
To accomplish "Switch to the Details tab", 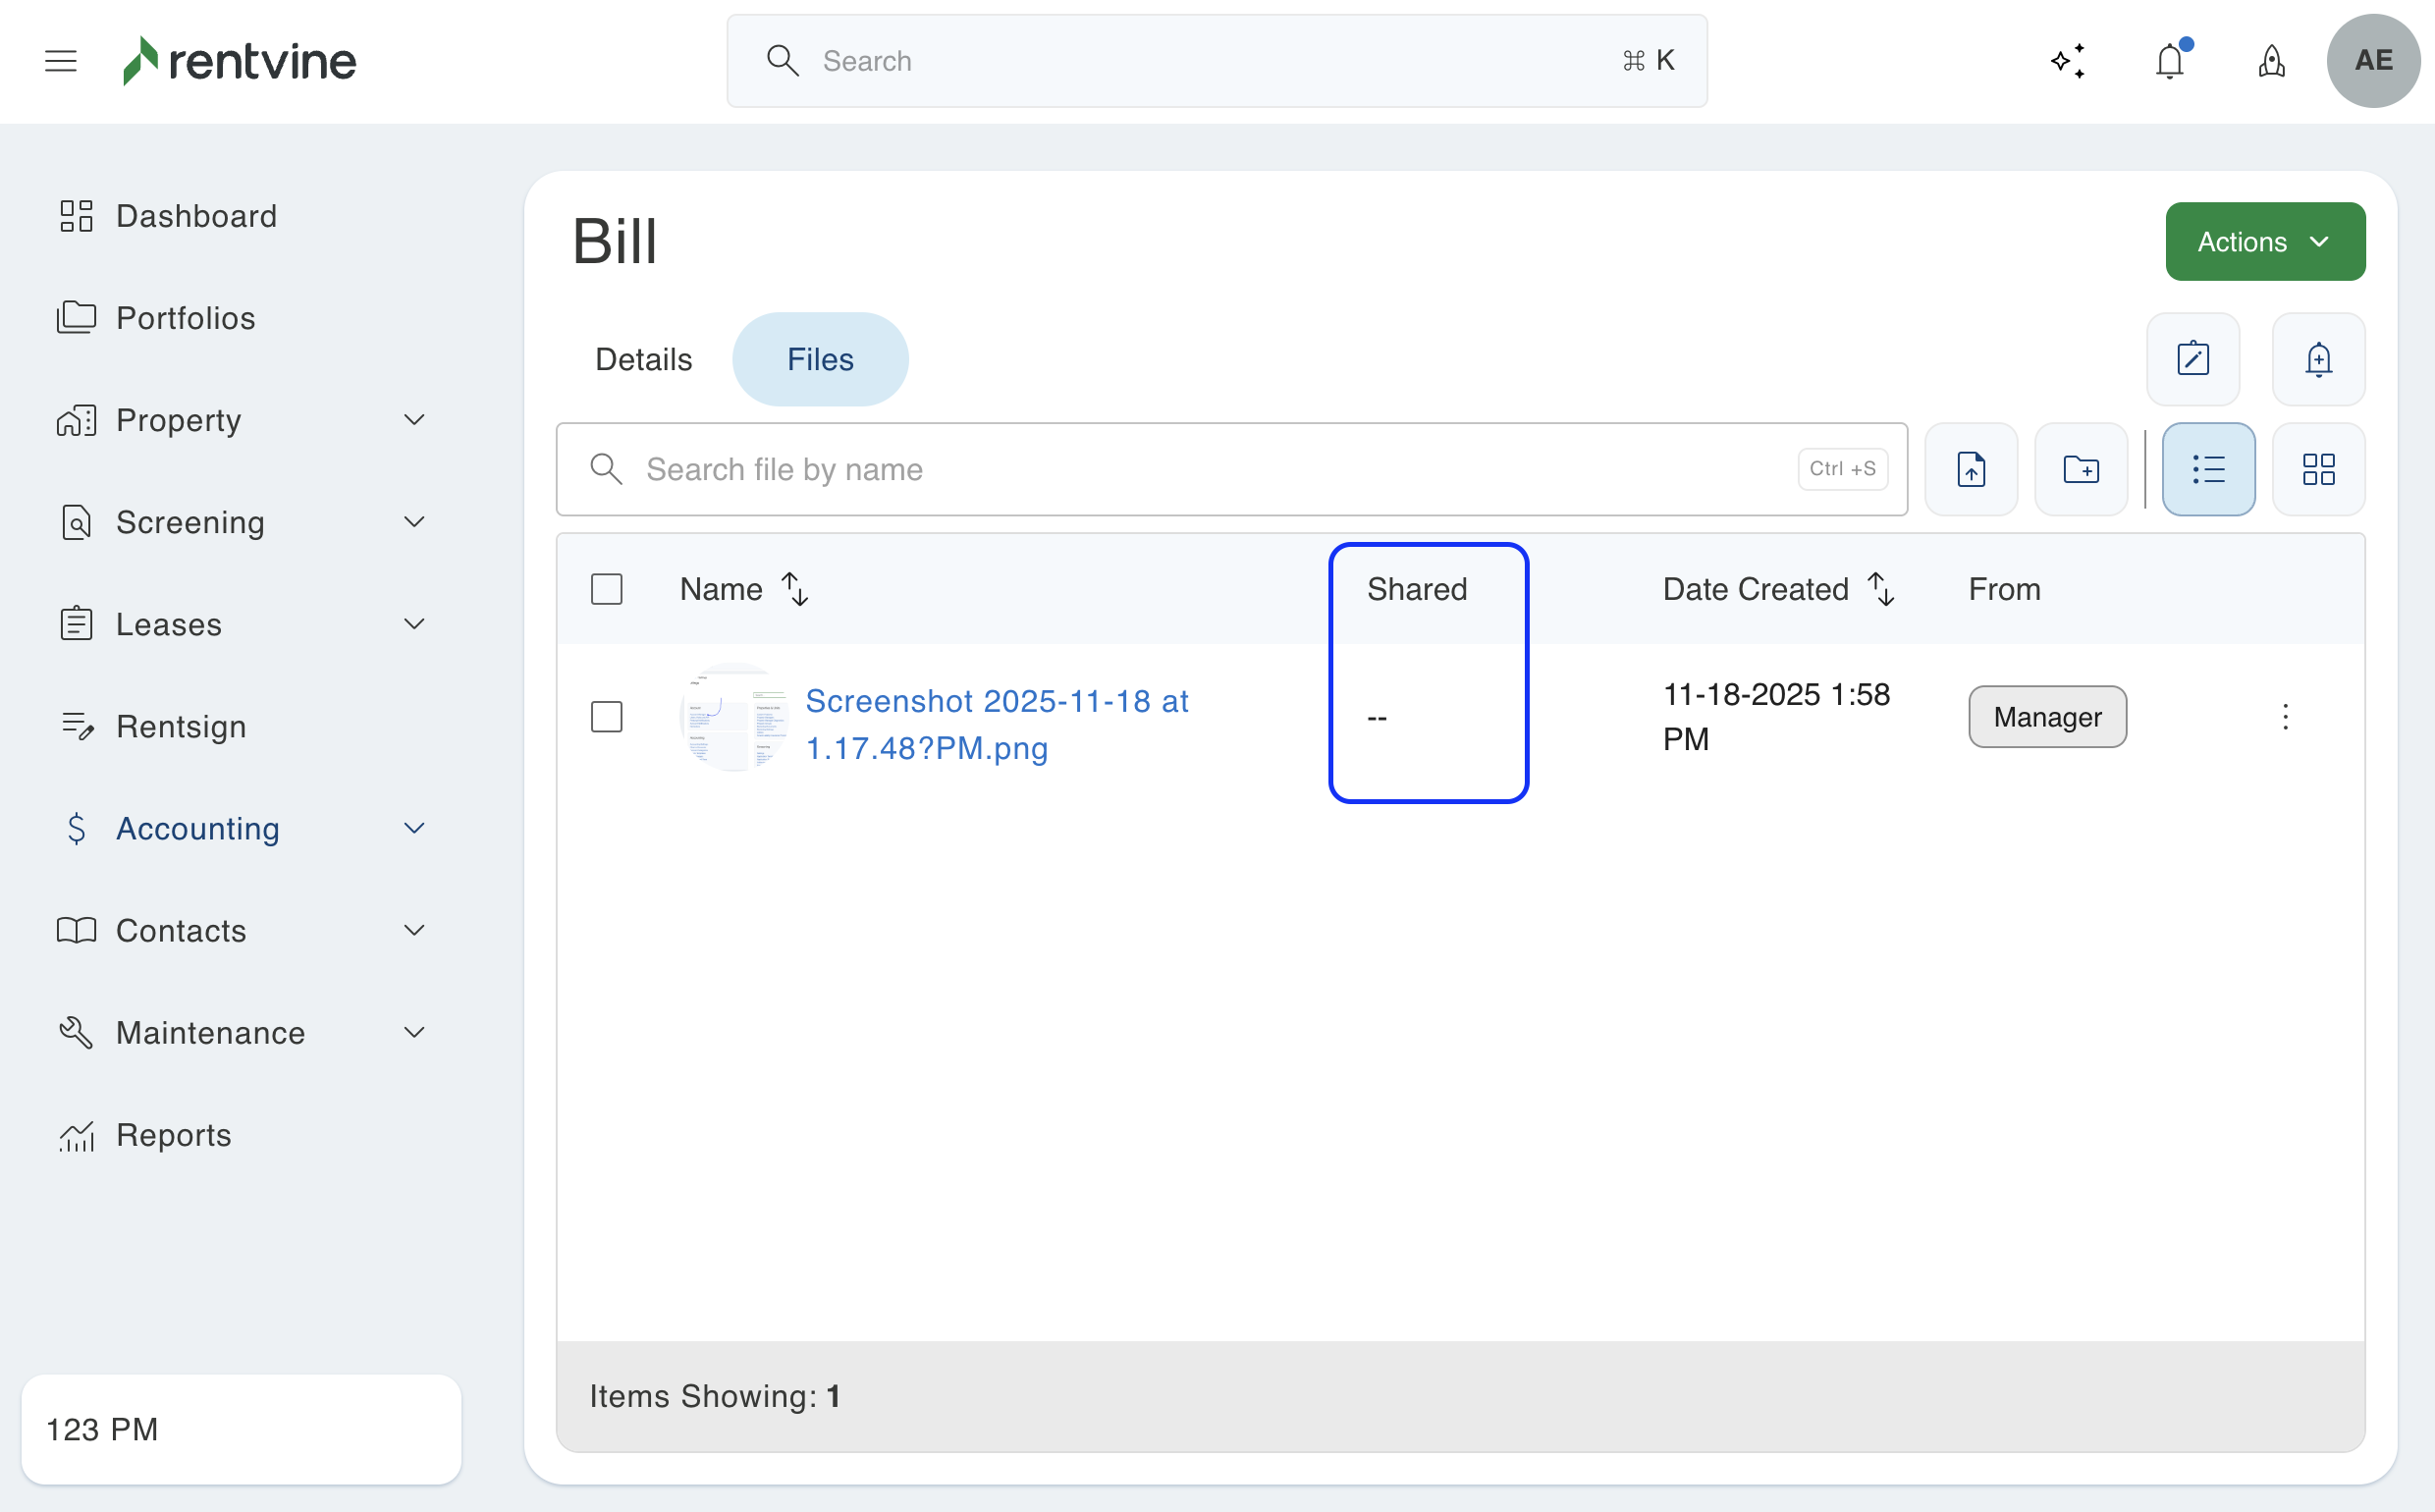I will (643, 359).
